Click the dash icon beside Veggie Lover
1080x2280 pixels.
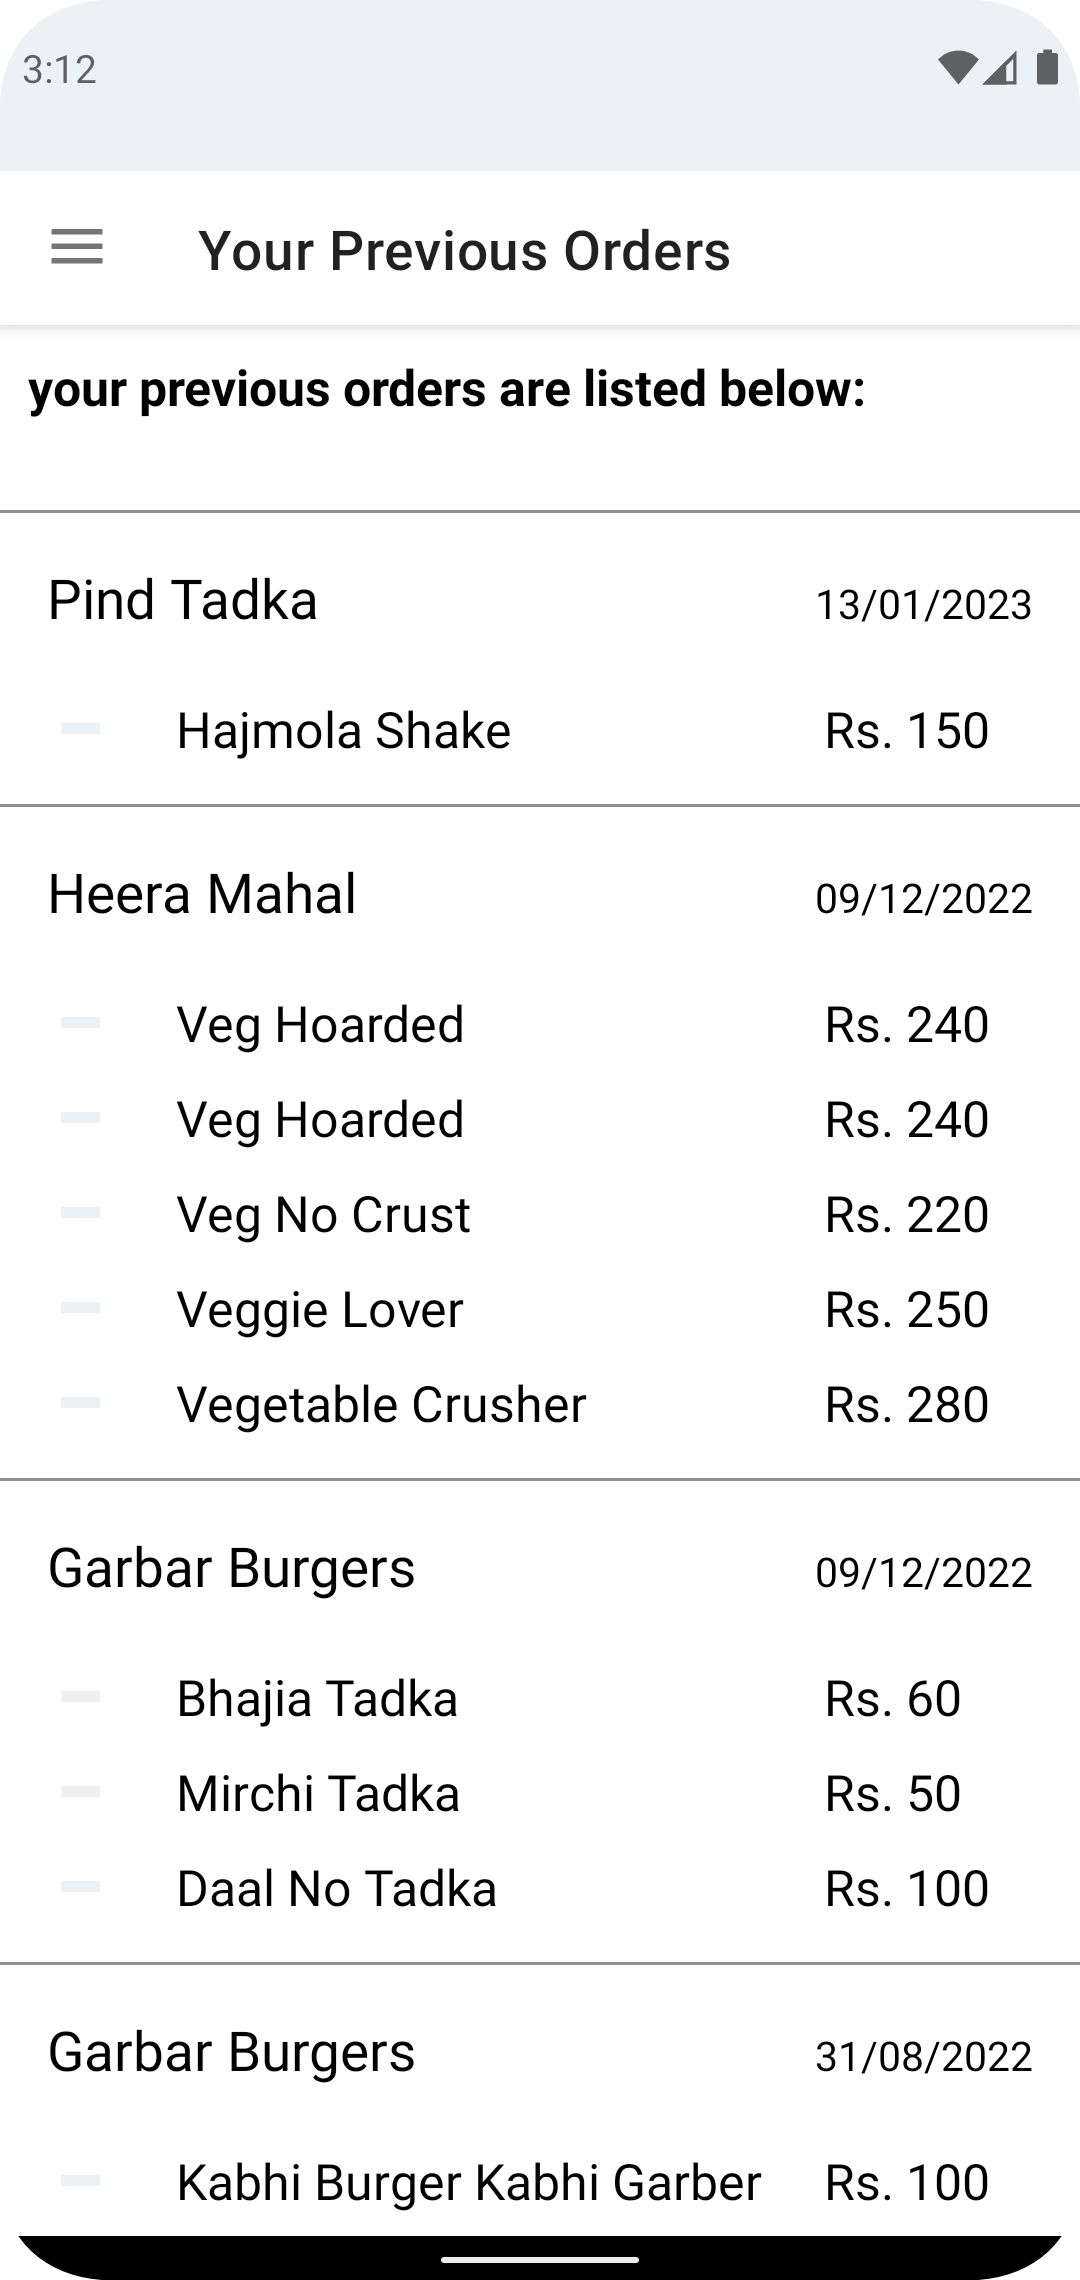click(80, 1308)
